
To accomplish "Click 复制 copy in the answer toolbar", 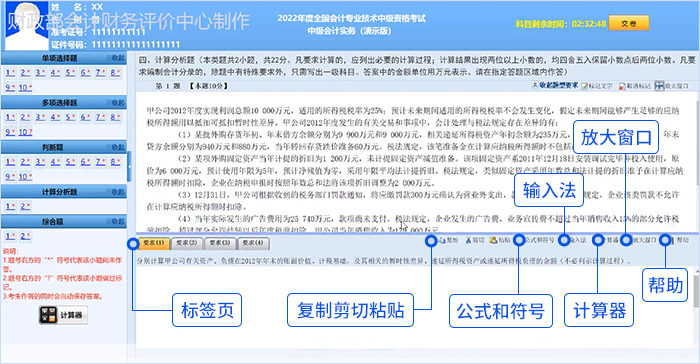I will pos(448,240).
